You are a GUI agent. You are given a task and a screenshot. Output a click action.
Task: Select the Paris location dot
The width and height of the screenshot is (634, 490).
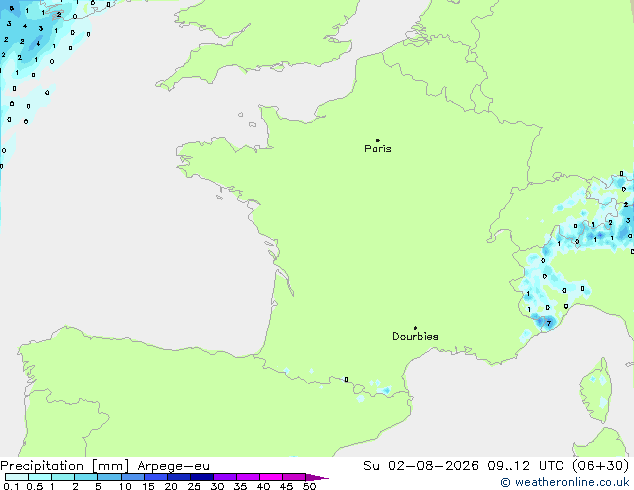click(x=378, y=140)
